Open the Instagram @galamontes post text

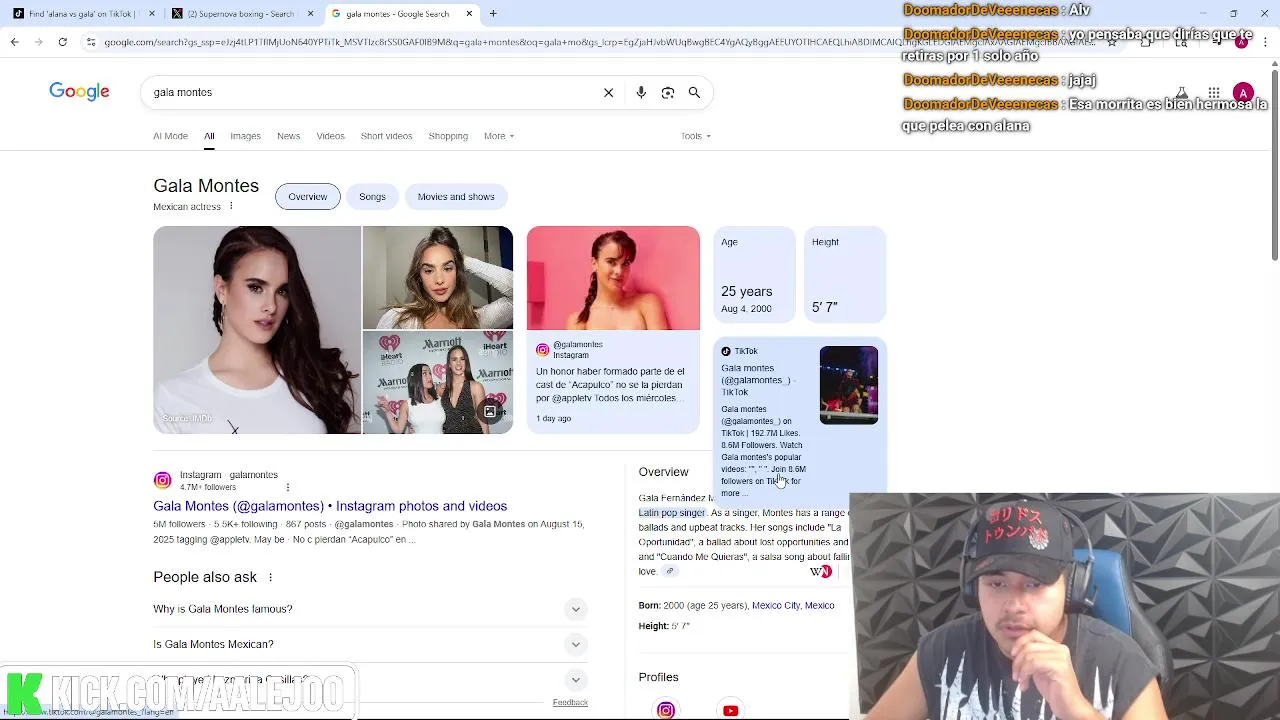click(610, 384)
